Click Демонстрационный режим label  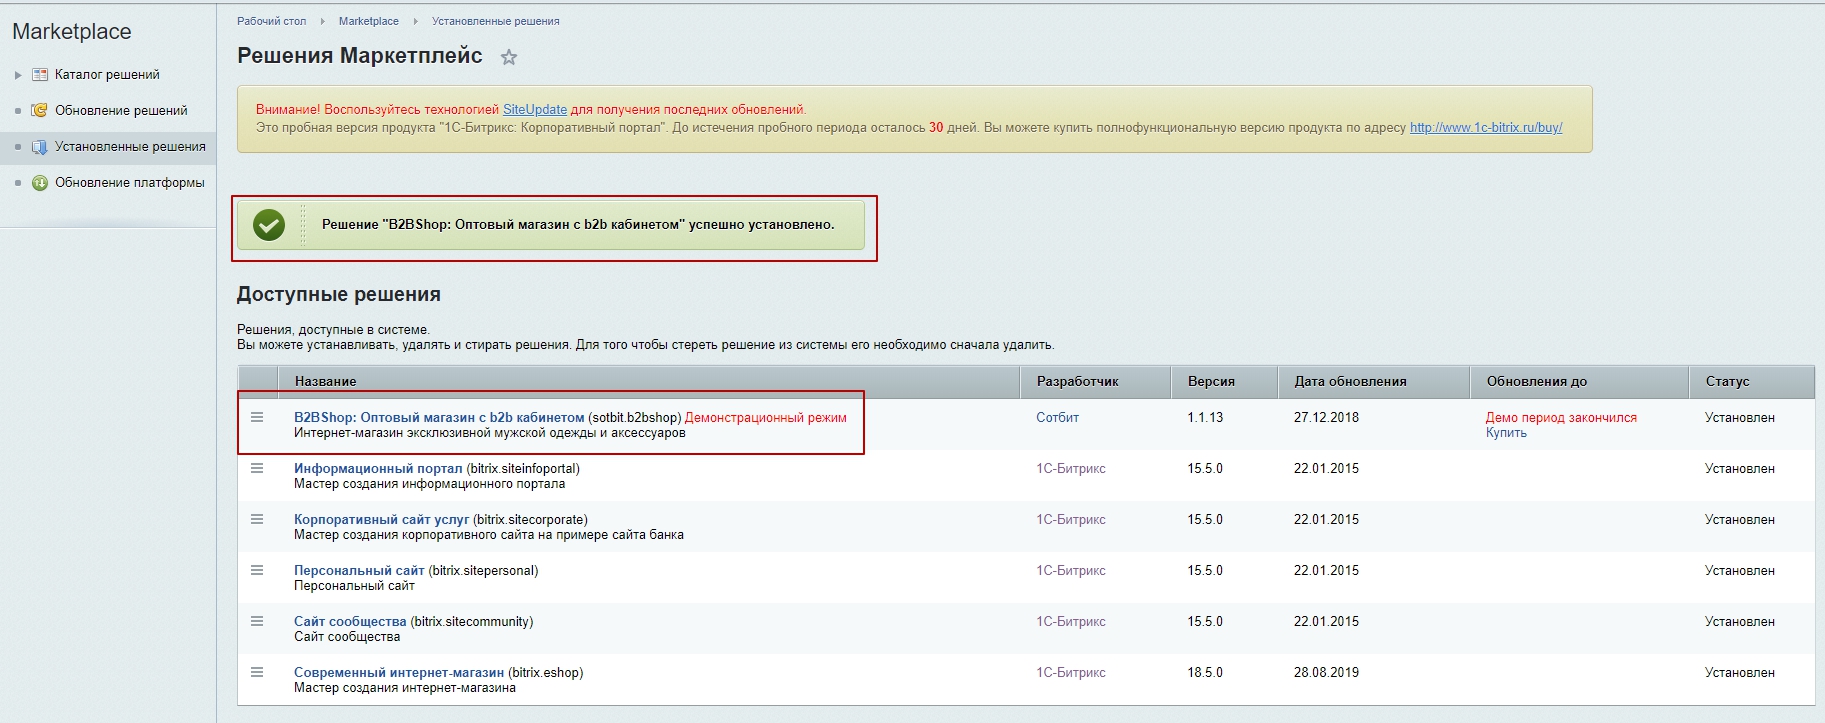click(765, 418)
